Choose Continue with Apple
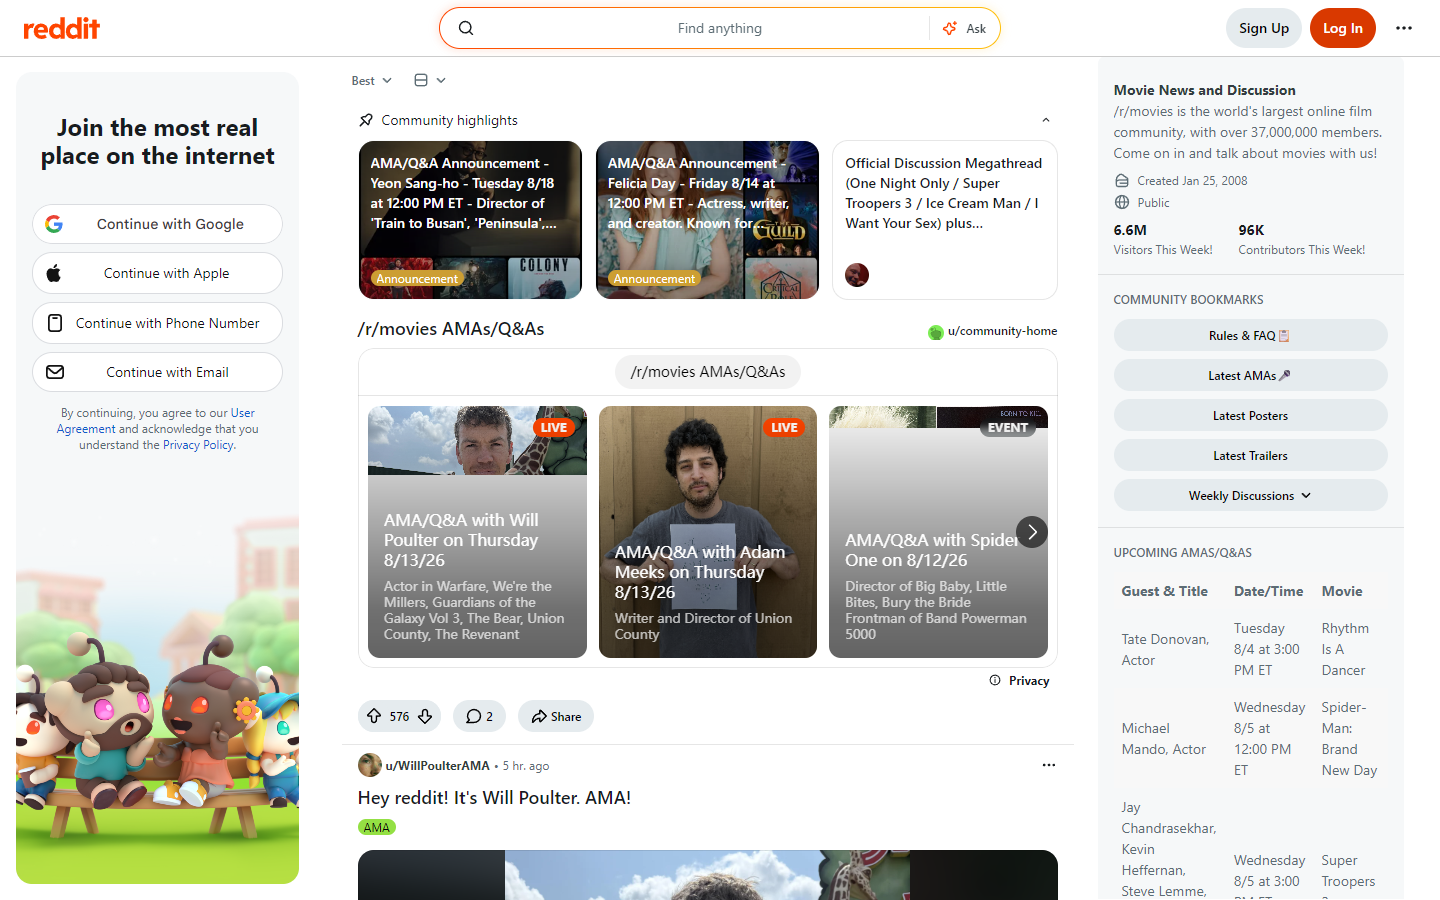This screenshot has width=1440, height=900. pos(158,273)
